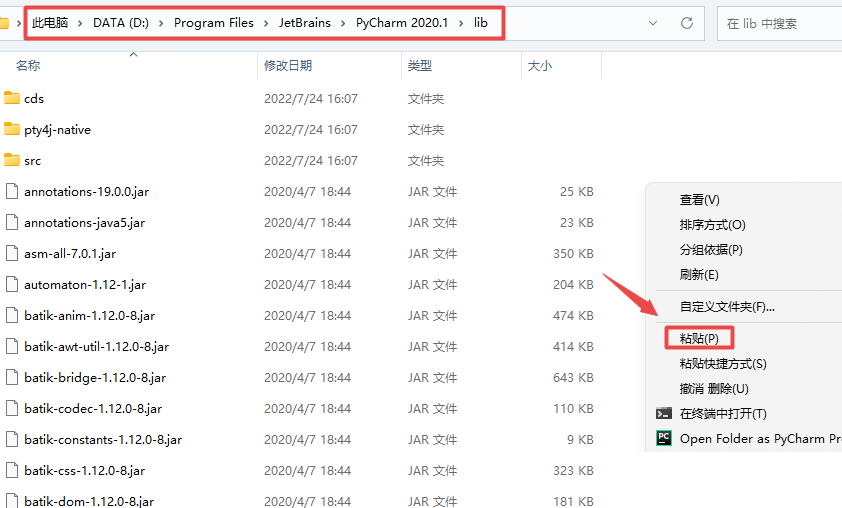Image resolution: width=842 pixels, height=508 pixels.
Task: Sort files by 修改日期 column header
Action: [288, 66]
